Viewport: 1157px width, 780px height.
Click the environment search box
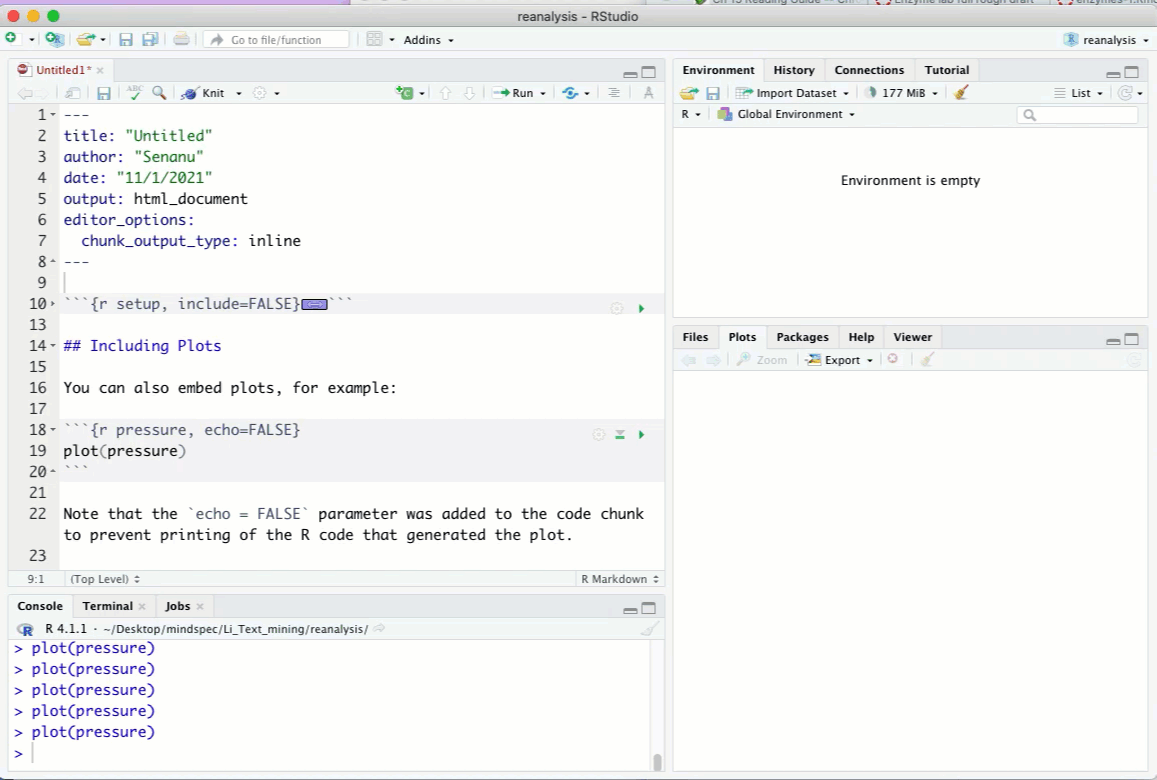(x=1078, y=115)
